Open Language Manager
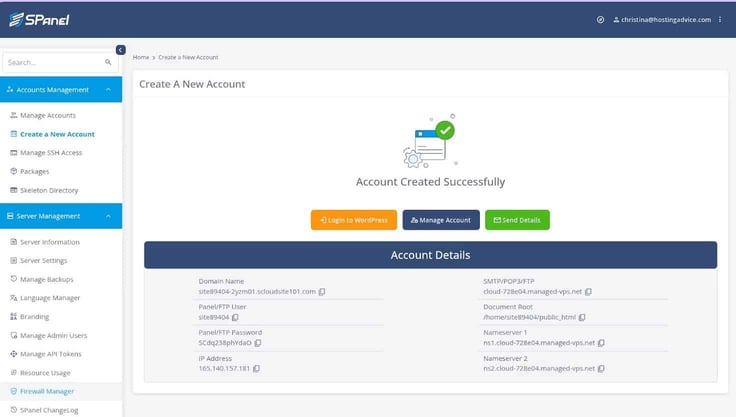This screenshot has height=417, width=736. 50,298
